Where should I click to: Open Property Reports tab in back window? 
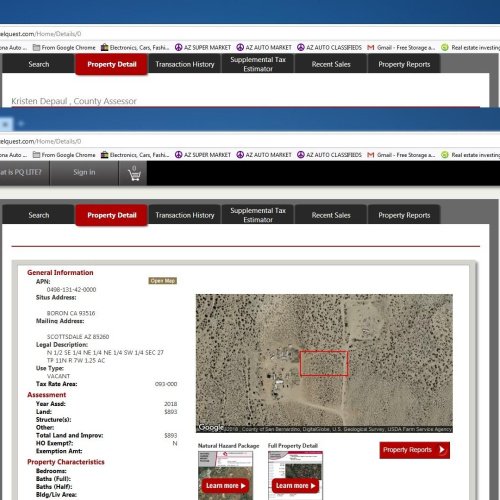point(404,64)
